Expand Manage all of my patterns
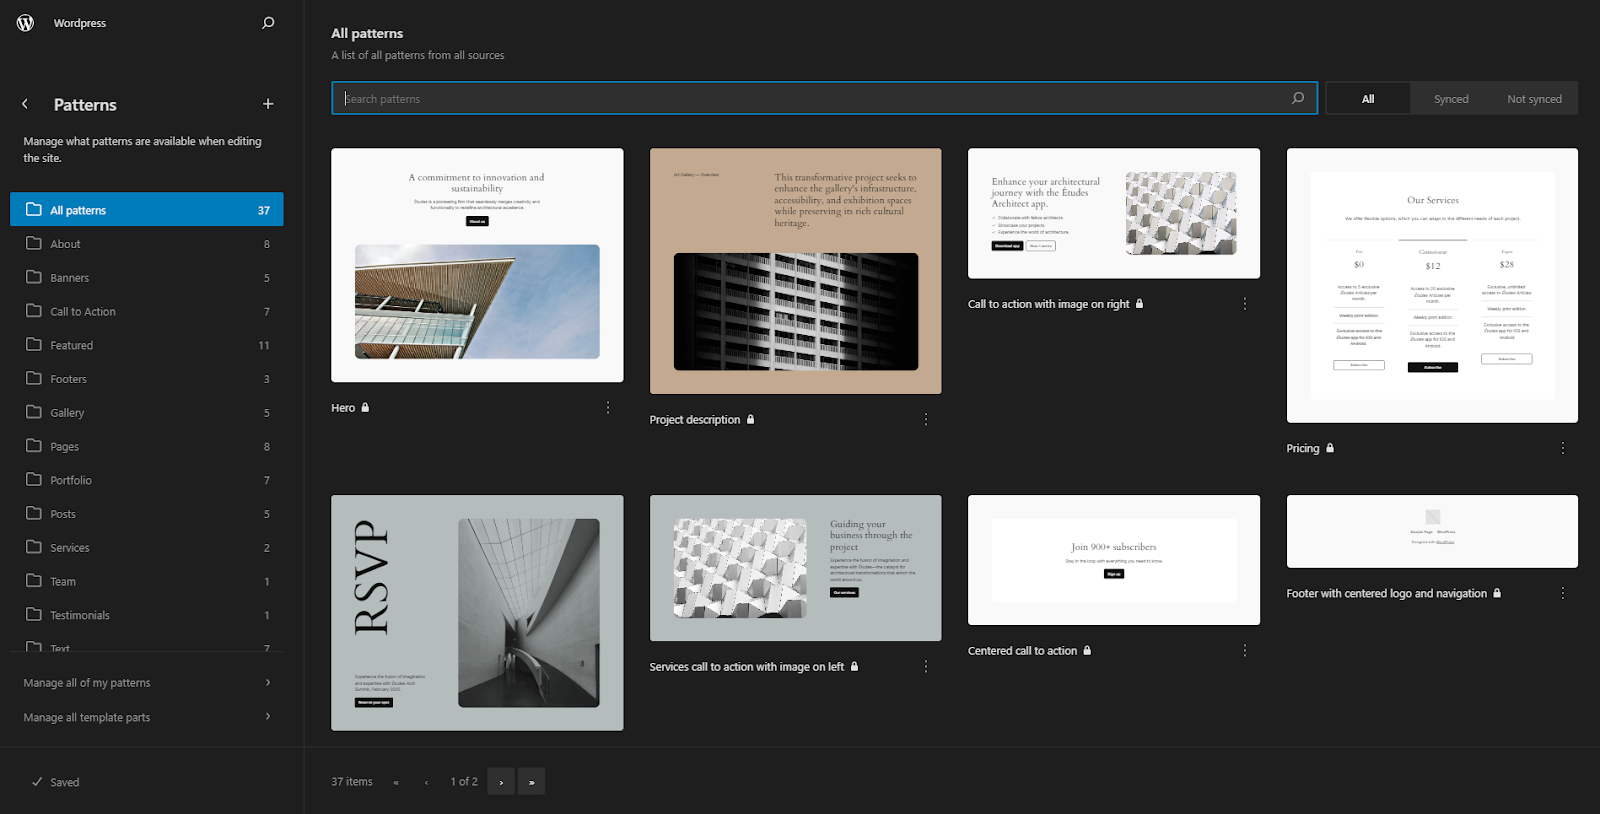This screenshot has width=1600, height=814. [147, 683]
